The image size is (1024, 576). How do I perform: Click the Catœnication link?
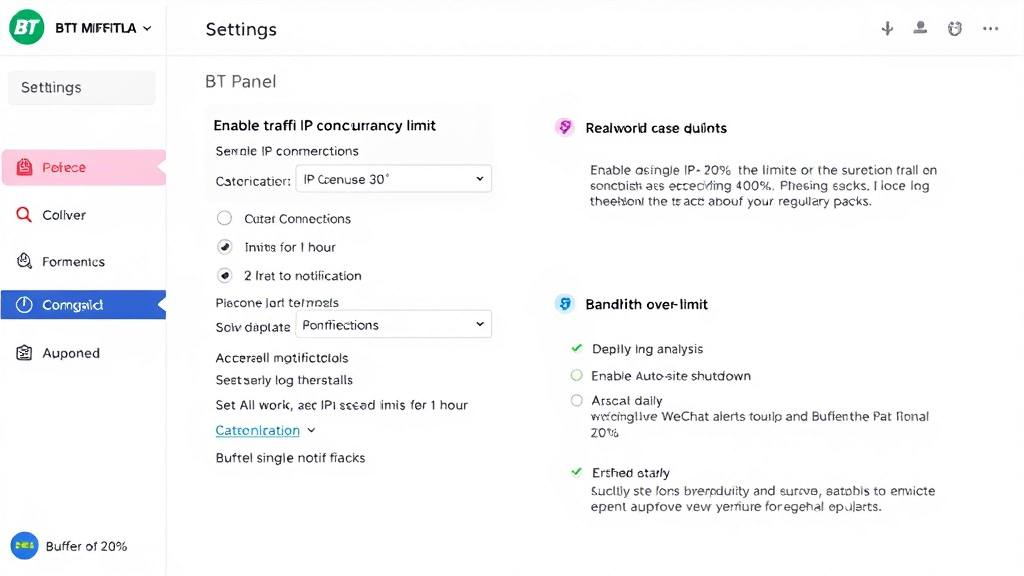click(257, 430)
